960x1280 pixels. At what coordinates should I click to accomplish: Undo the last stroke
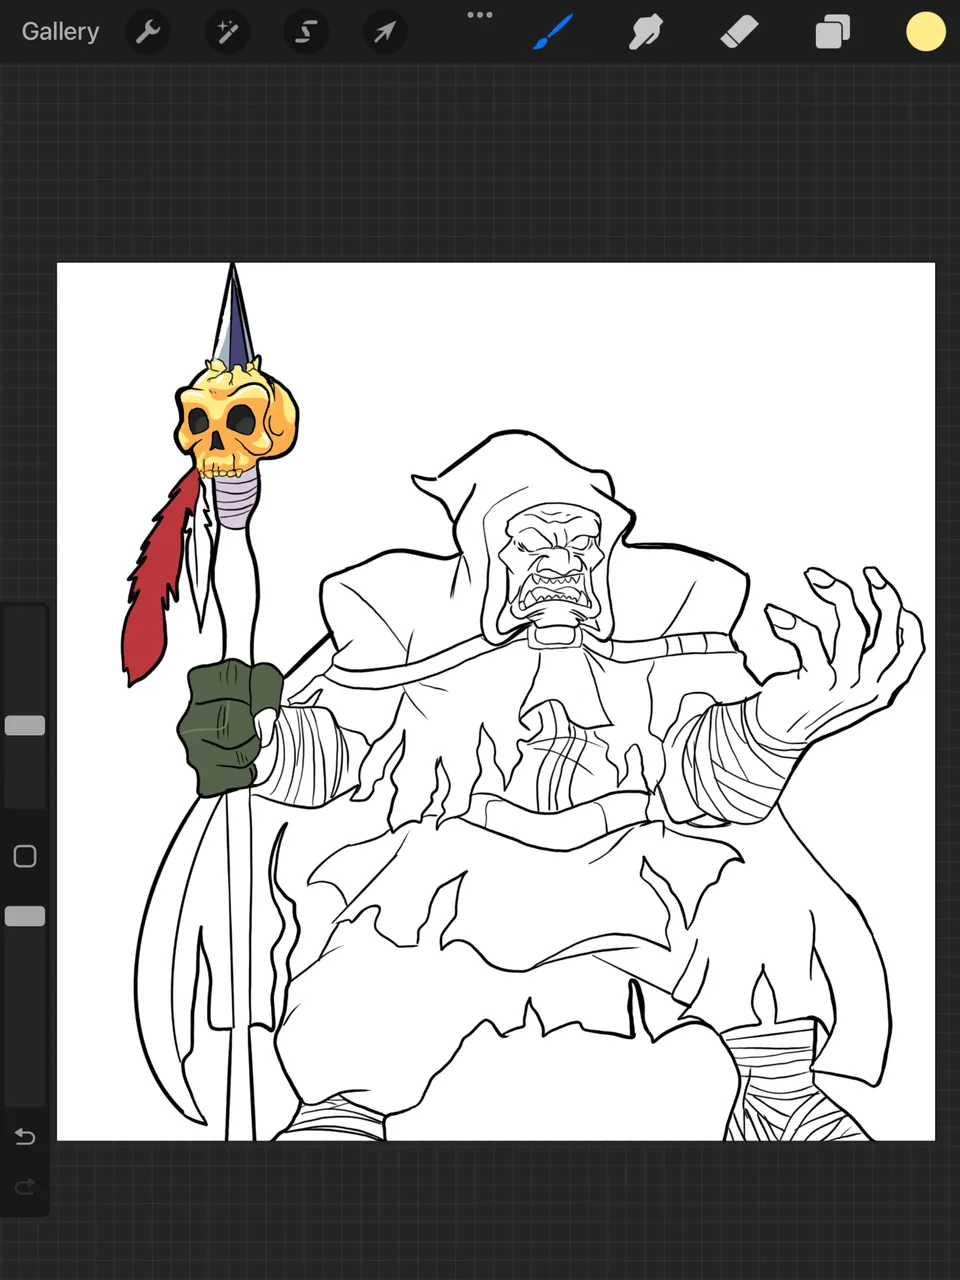pos(25,1136)
